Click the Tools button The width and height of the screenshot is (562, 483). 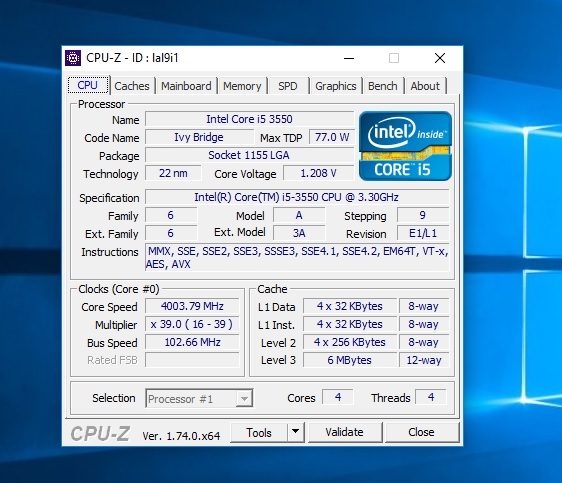click(x=259, y=432)
